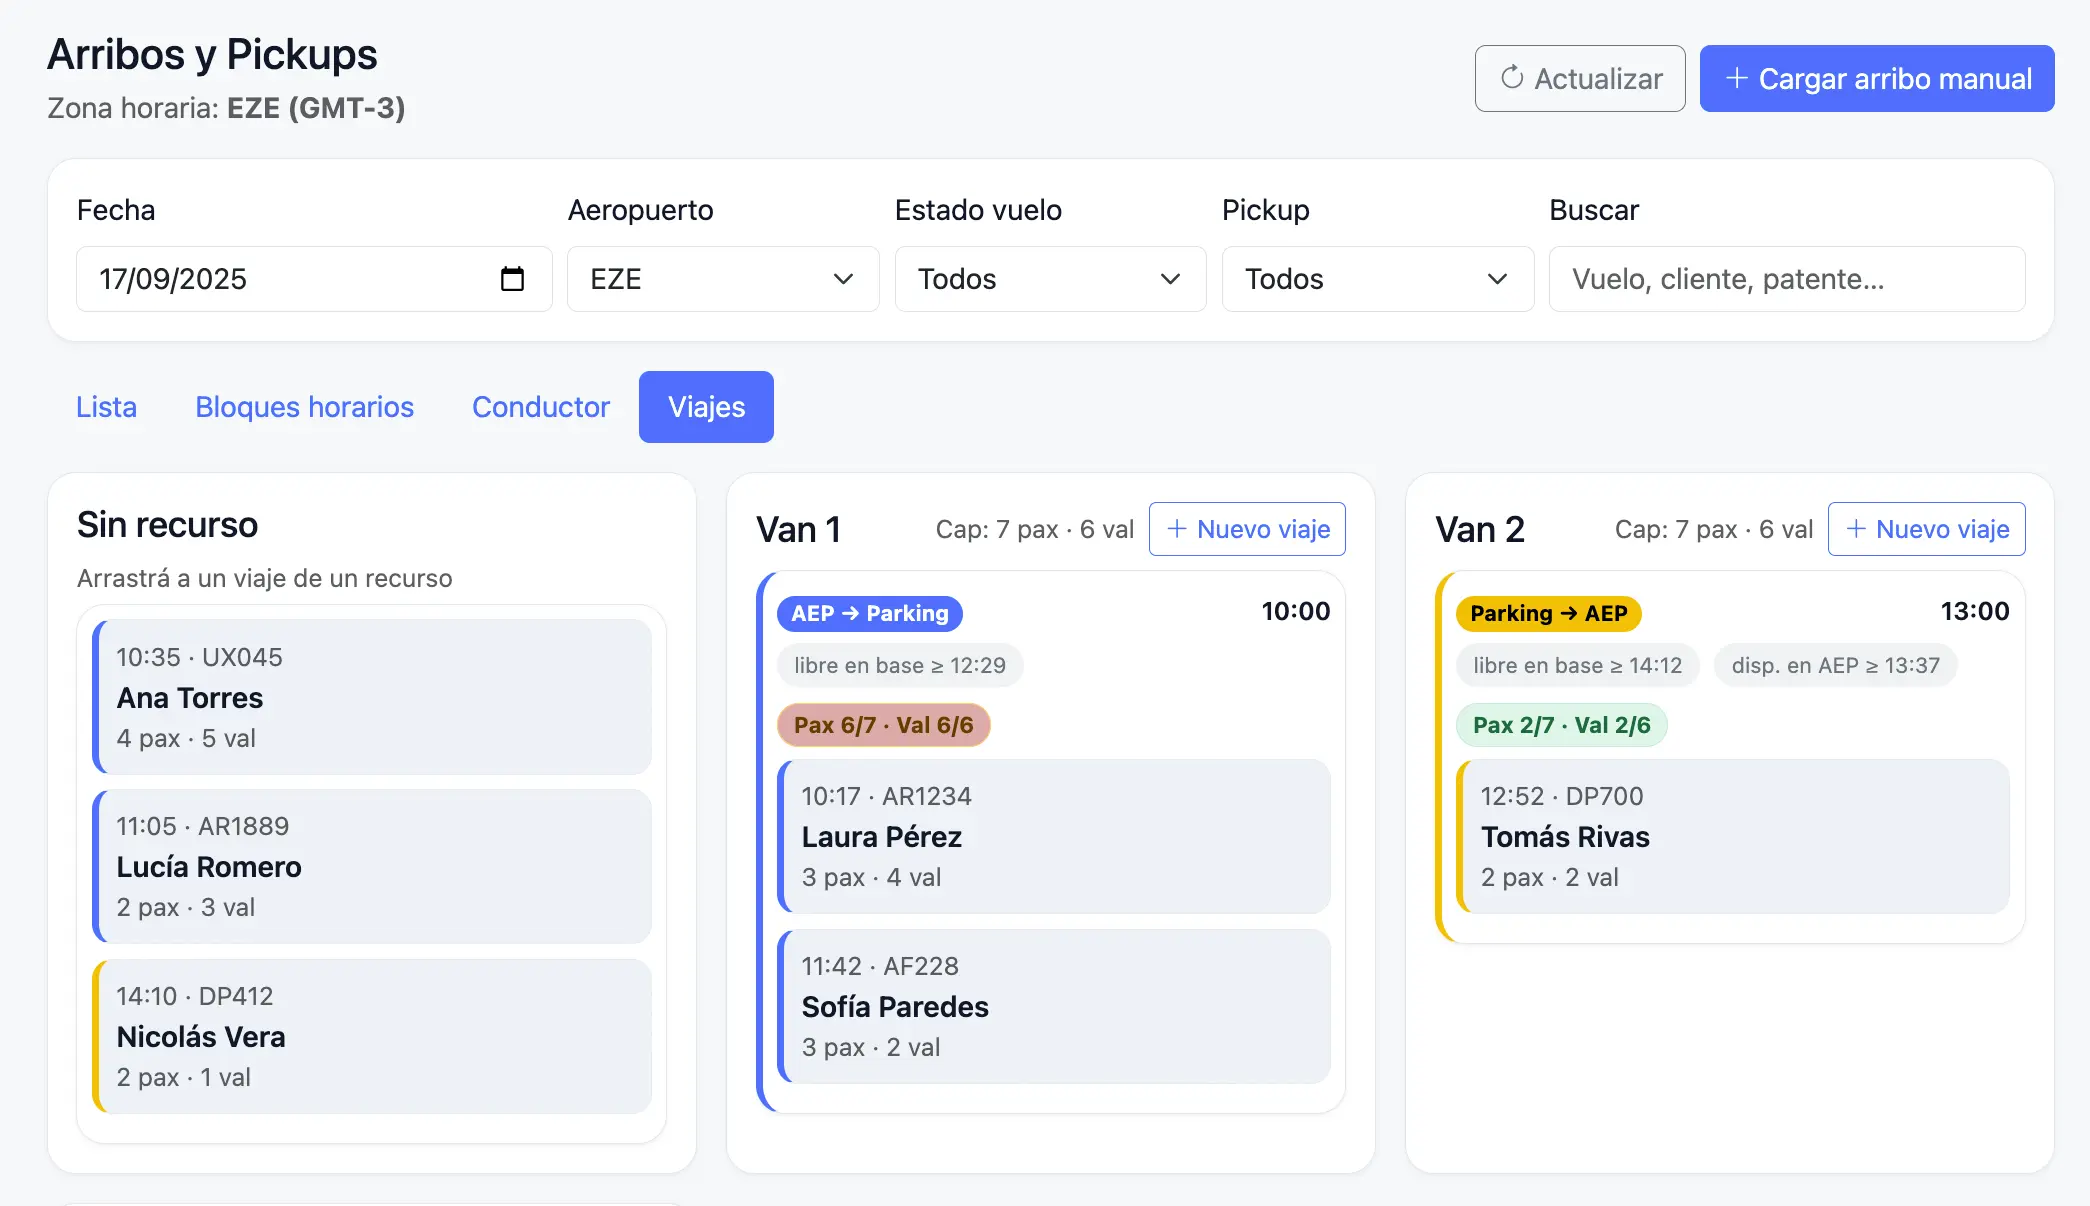Image resolution: width=2090 pixels, height=1206 pixels.
Task: Click the Parking → AEP yellow badge
Action: 1548,613
